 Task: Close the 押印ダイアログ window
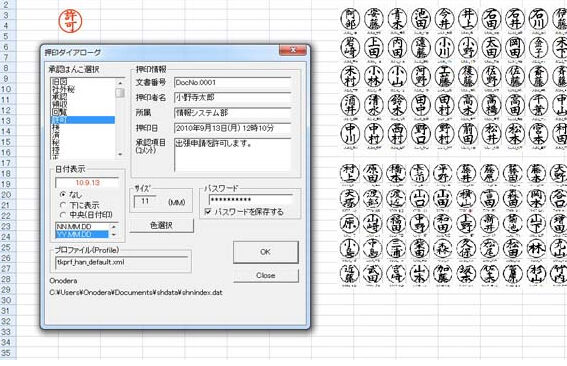point(293,50)
